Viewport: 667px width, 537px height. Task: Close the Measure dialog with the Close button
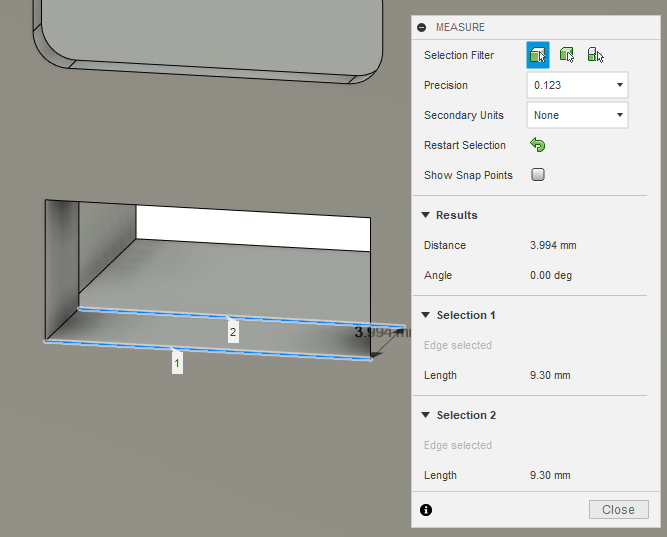point(619,510)
